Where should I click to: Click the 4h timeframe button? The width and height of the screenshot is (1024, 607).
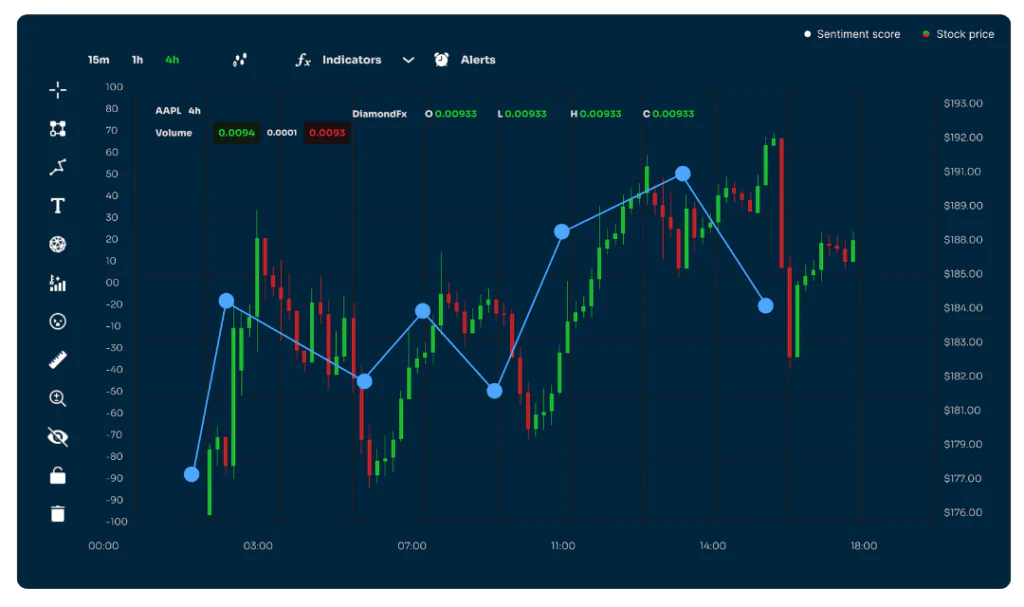tap(170, 59)
